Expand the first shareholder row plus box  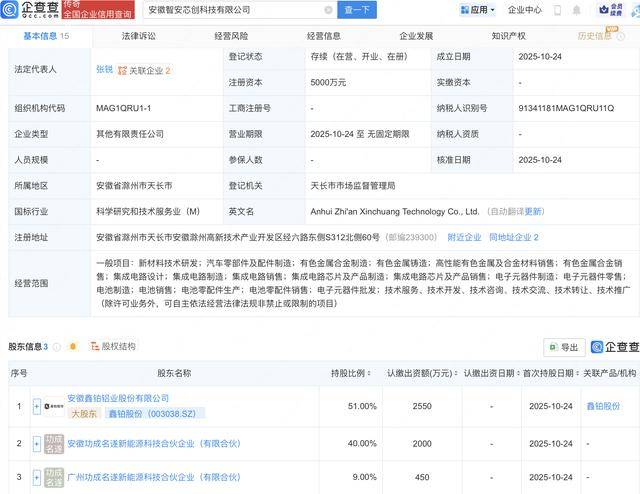pyautogui.click(x=37, y=406)
